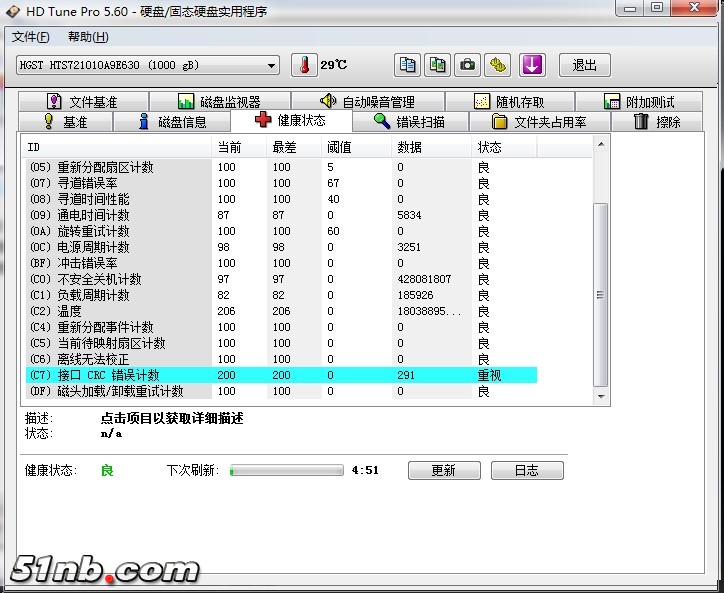Open the 擦除 tab
Viewport: 724px width, 593px height.
coord(657,122)
